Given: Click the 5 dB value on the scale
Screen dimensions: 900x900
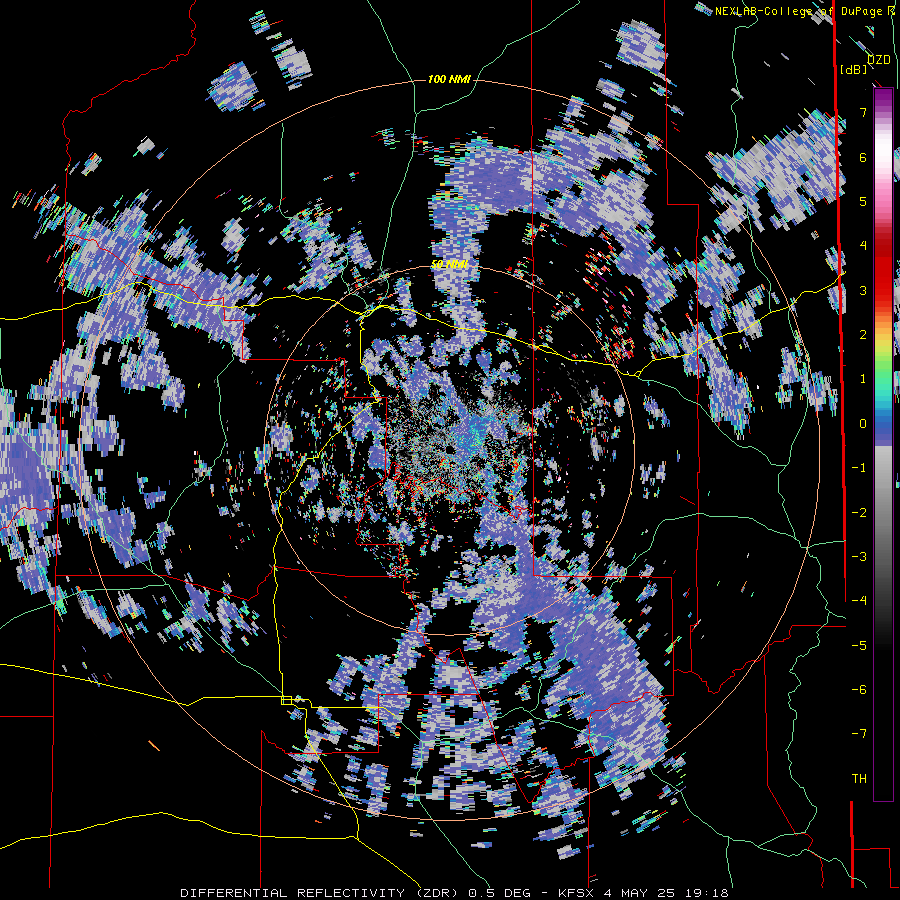Looking at the screenshot, I should [x=863, y=201].
